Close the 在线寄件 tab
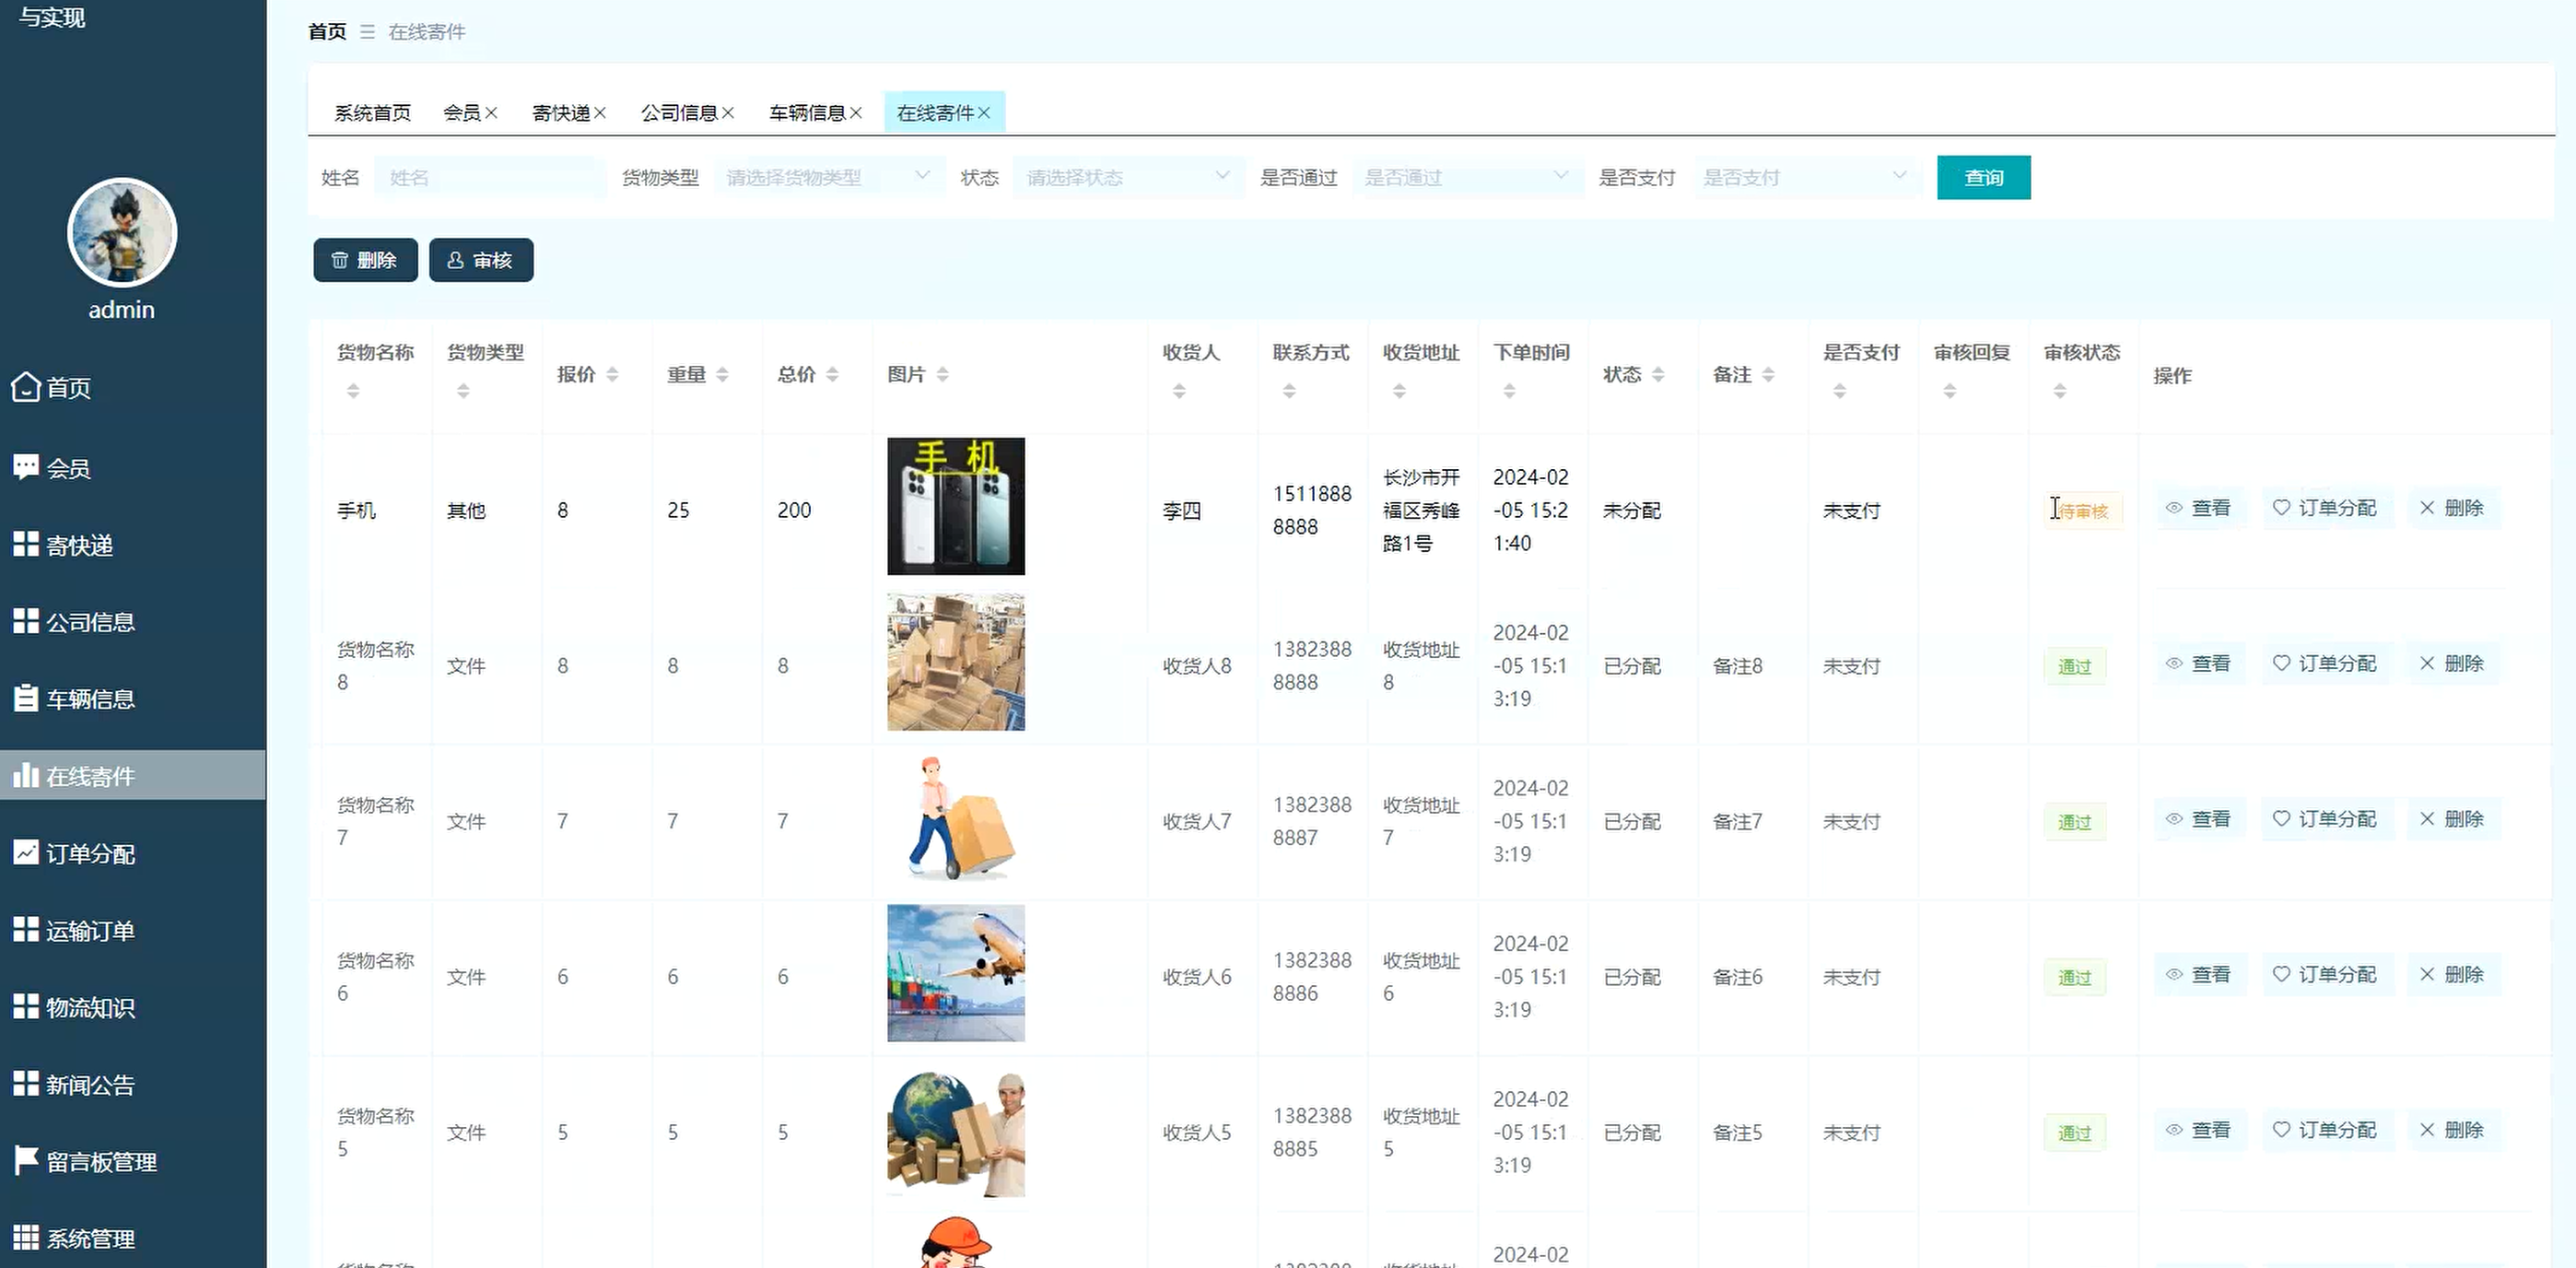This screenshot has width=2576, height=1268. click(x=984, y=113)
